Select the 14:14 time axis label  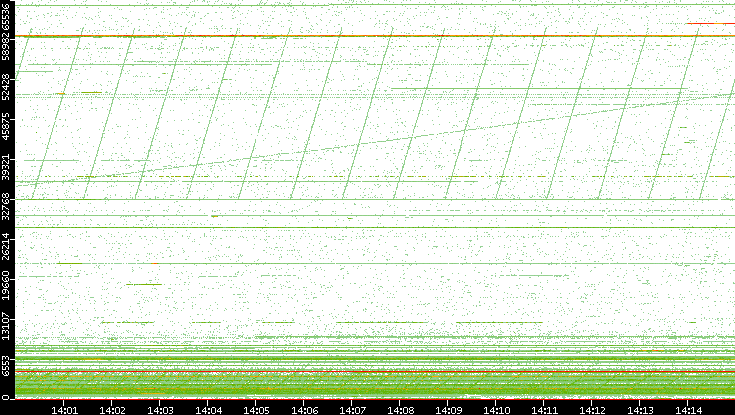click(x=689, y=410)
